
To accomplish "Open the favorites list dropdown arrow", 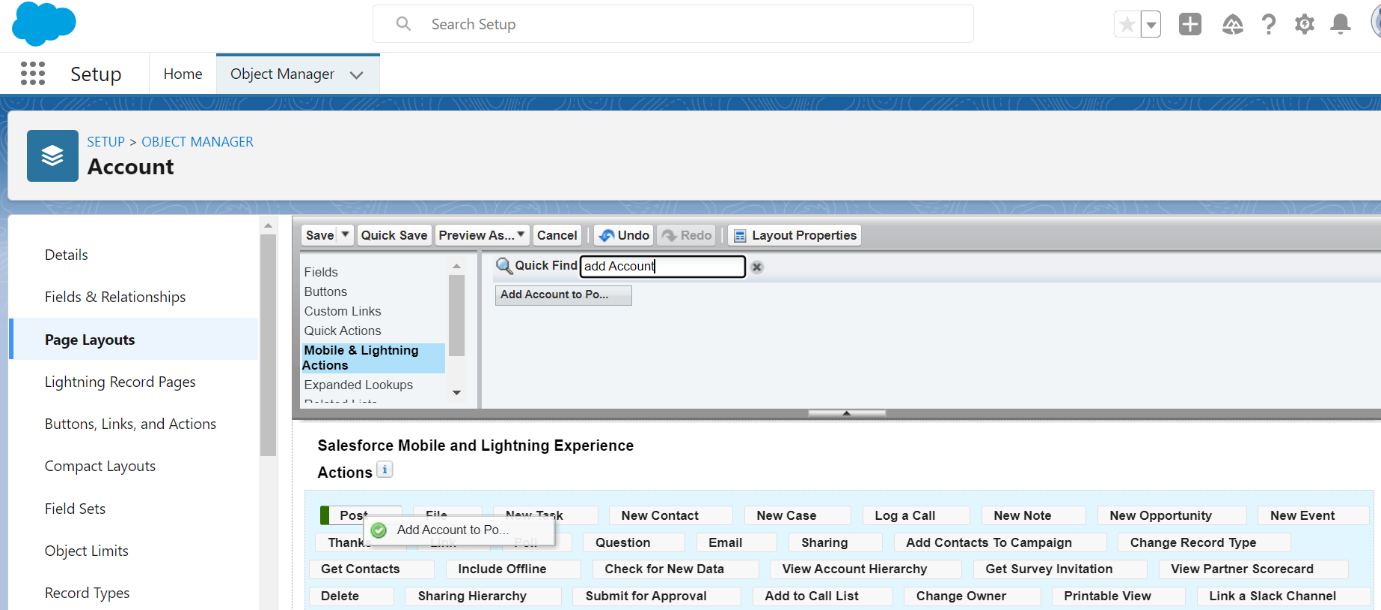I will click(x=1151, y=25).
